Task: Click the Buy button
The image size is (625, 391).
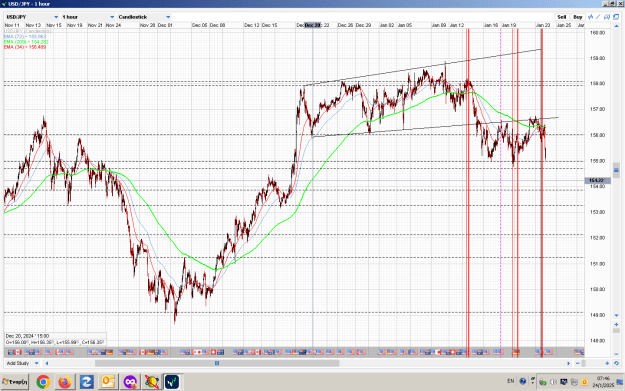Action: [x=578, y=17]
